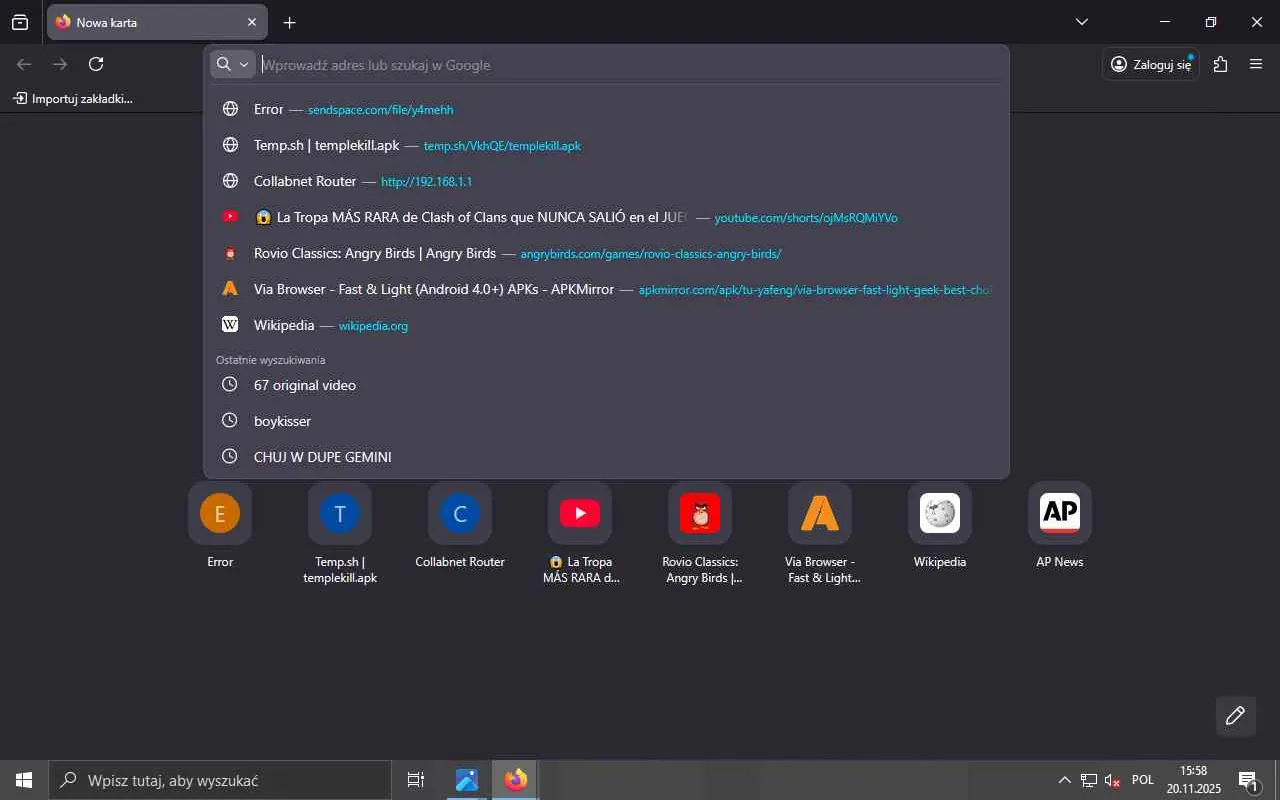Open the search engine picker dropdown

233,64
